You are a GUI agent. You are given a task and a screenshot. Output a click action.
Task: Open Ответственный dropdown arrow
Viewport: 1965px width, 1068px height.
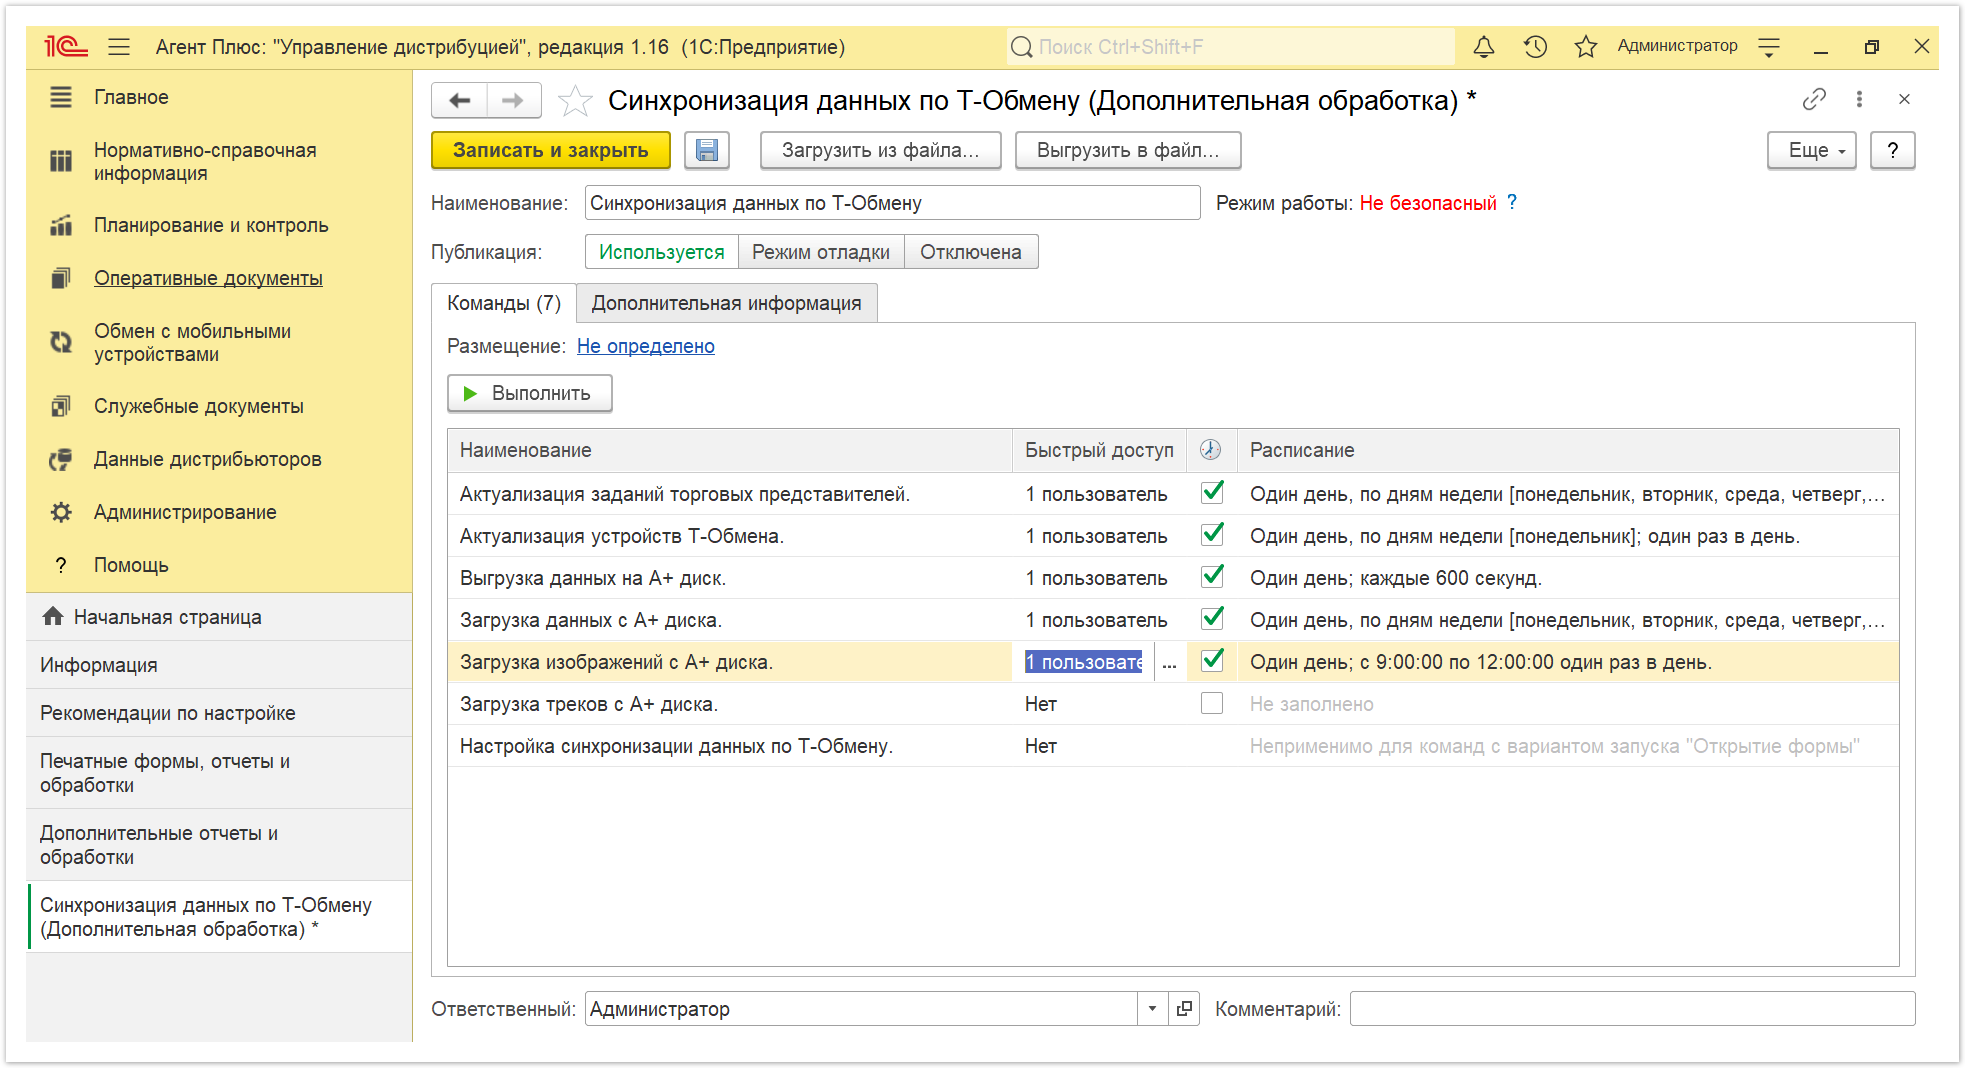[1152, 1009]
